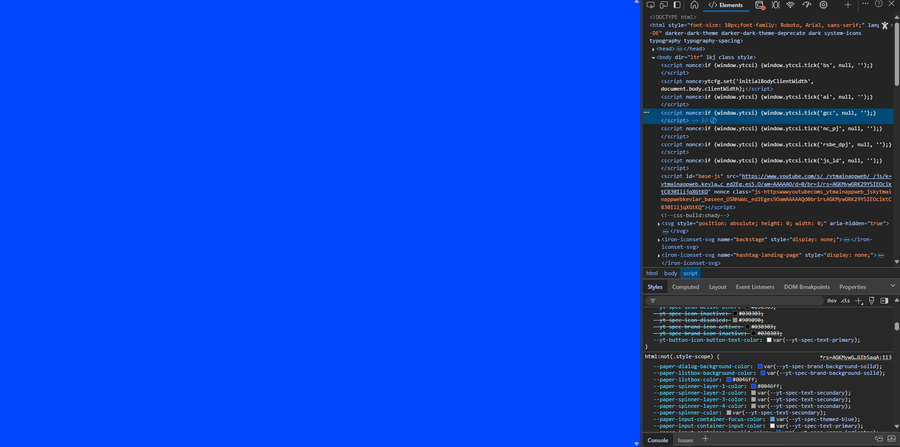Toggle computed styles sidebar icon
This screenshot has height=447, width=900.
(x=884, y=301)
